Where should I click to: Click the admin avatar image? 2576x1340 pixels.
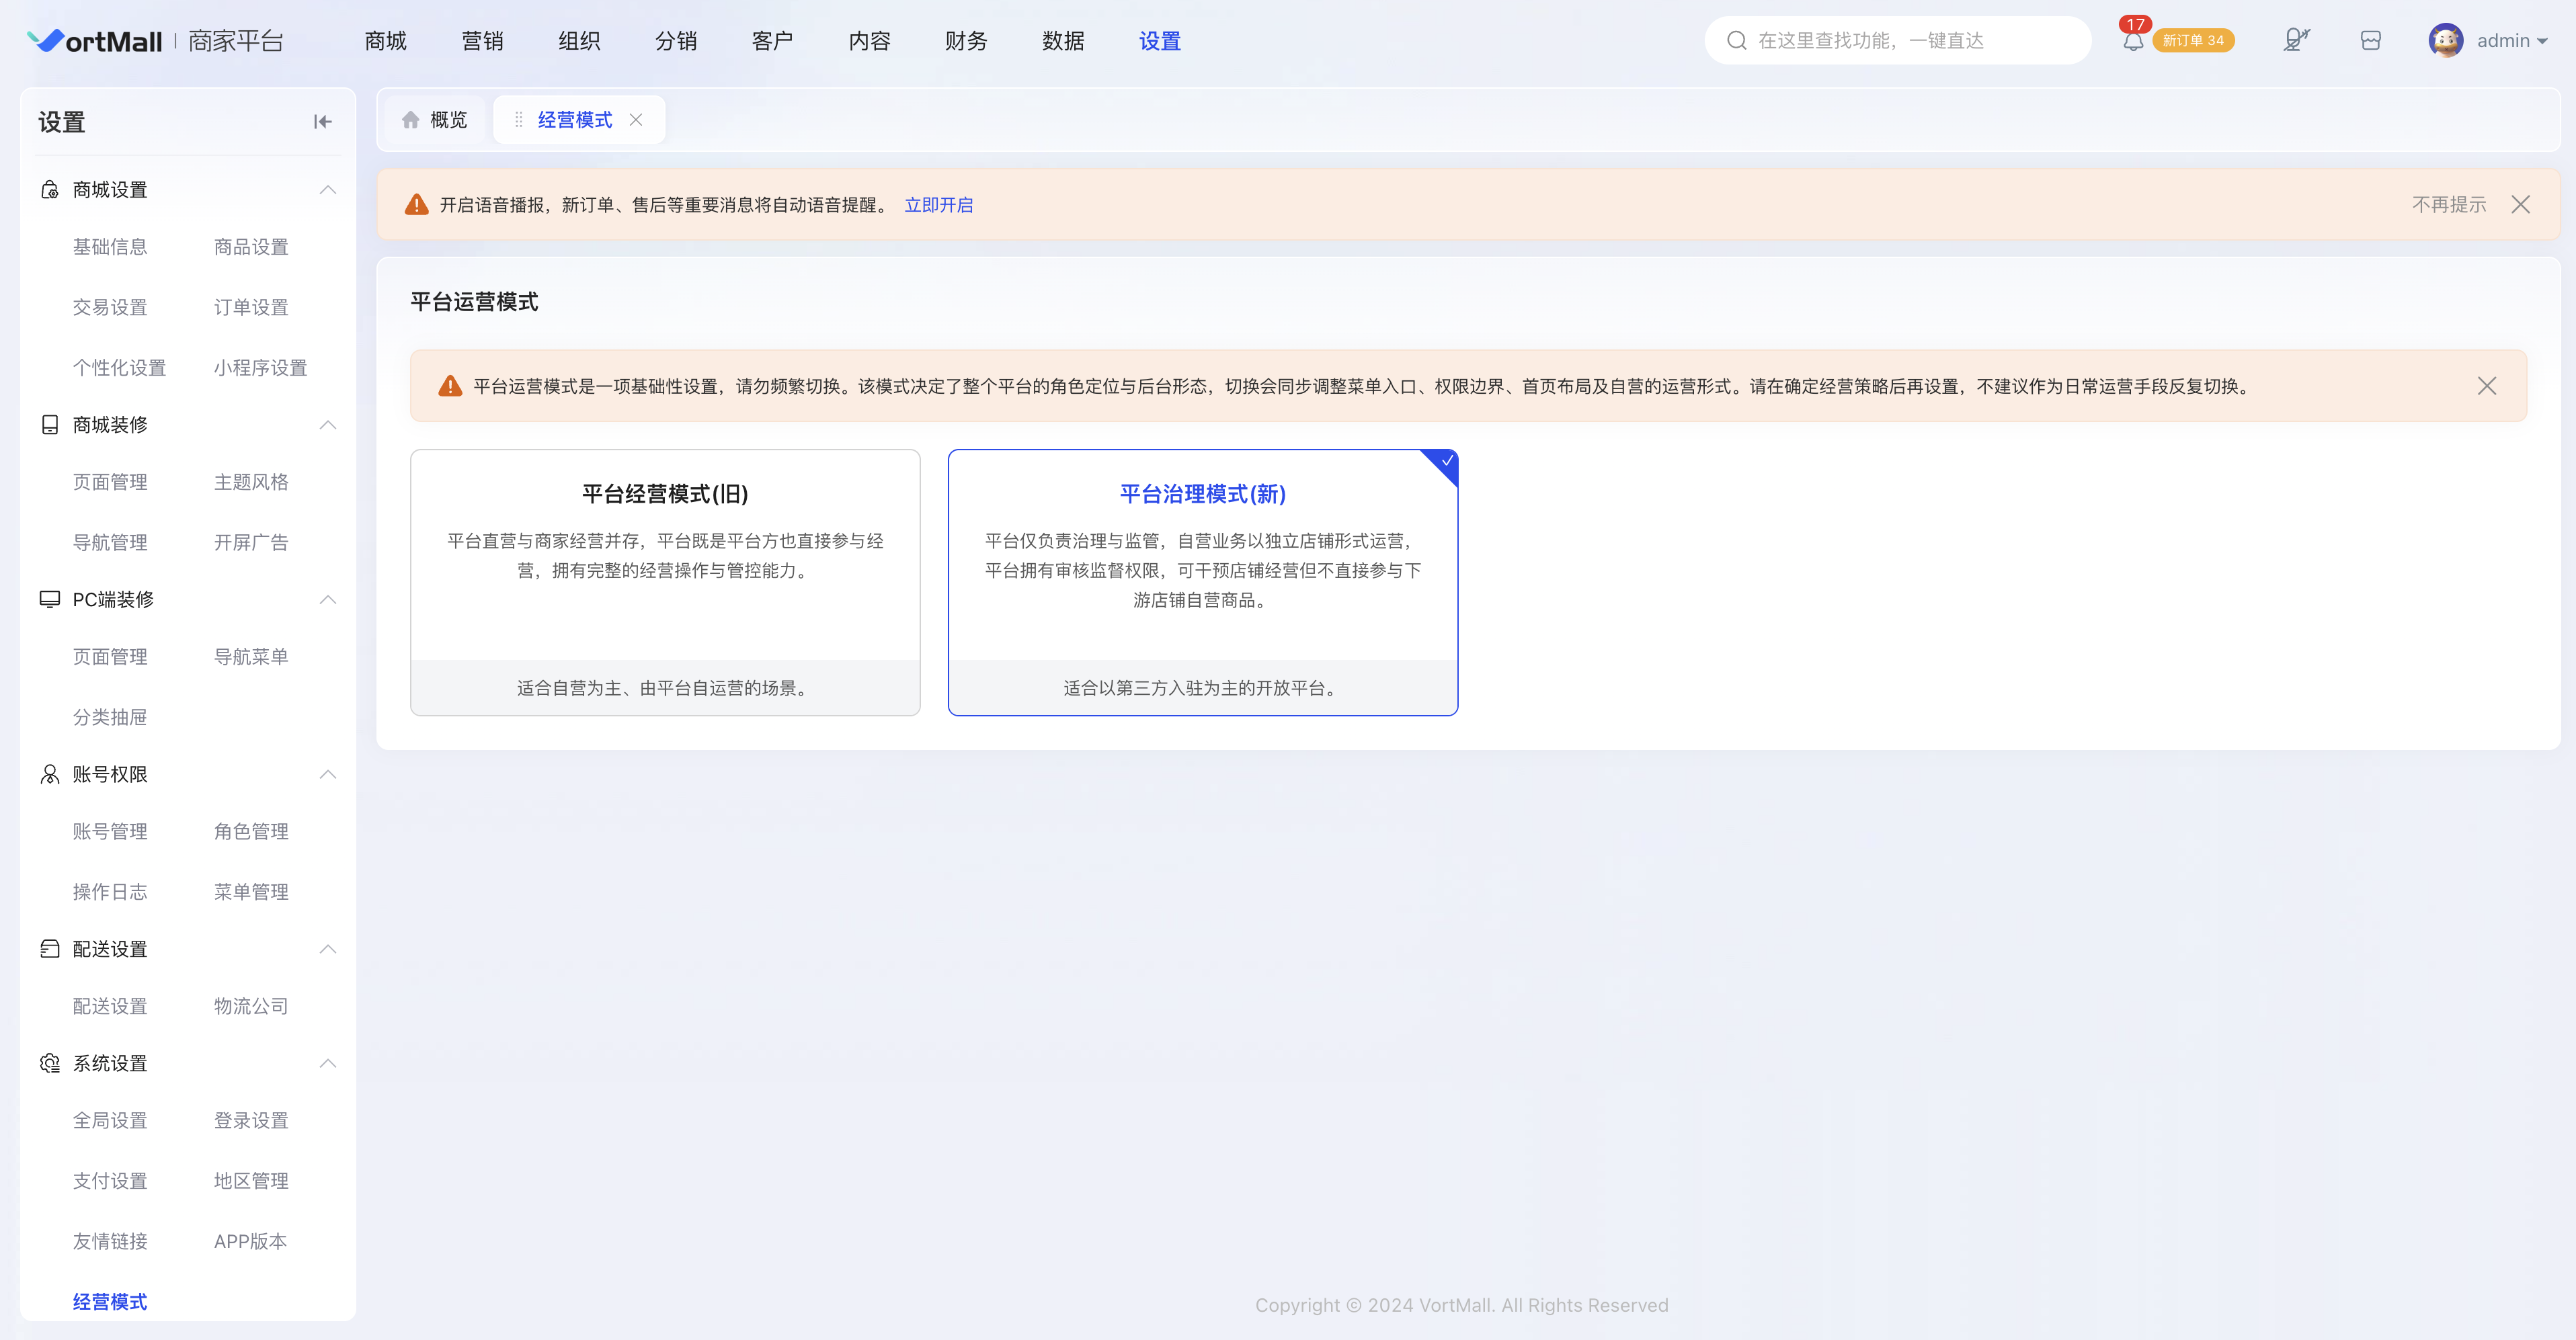tap(2446, 40)
